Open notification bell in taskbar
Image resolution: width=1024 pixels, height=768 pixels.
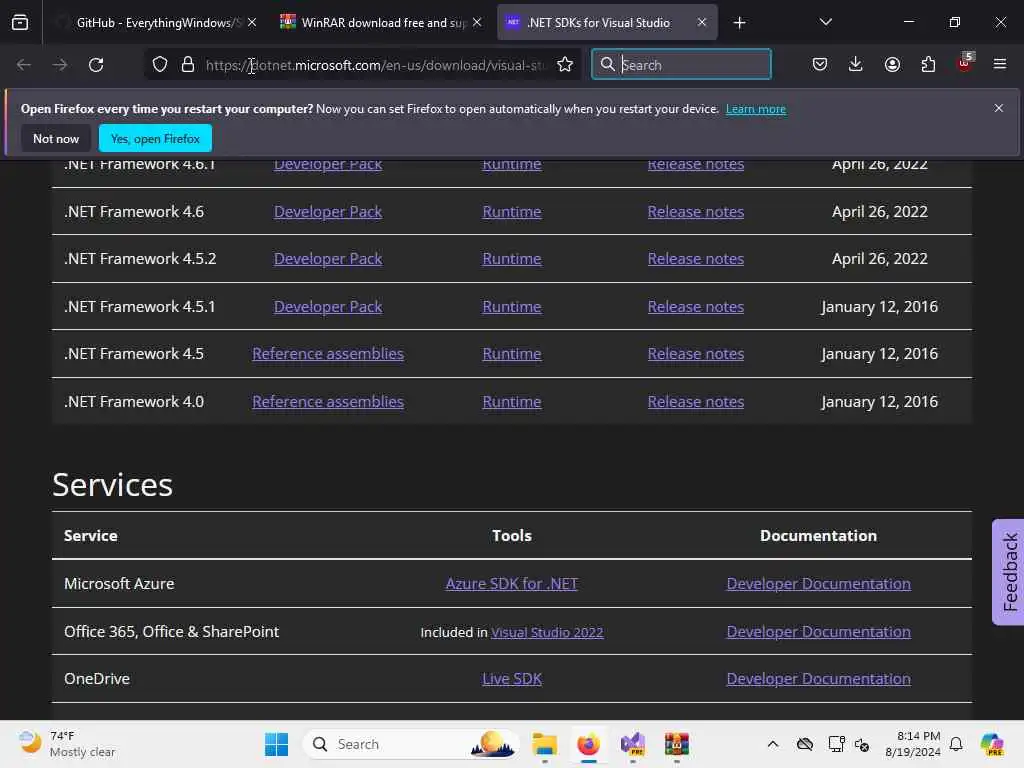[x=956, y=744]
